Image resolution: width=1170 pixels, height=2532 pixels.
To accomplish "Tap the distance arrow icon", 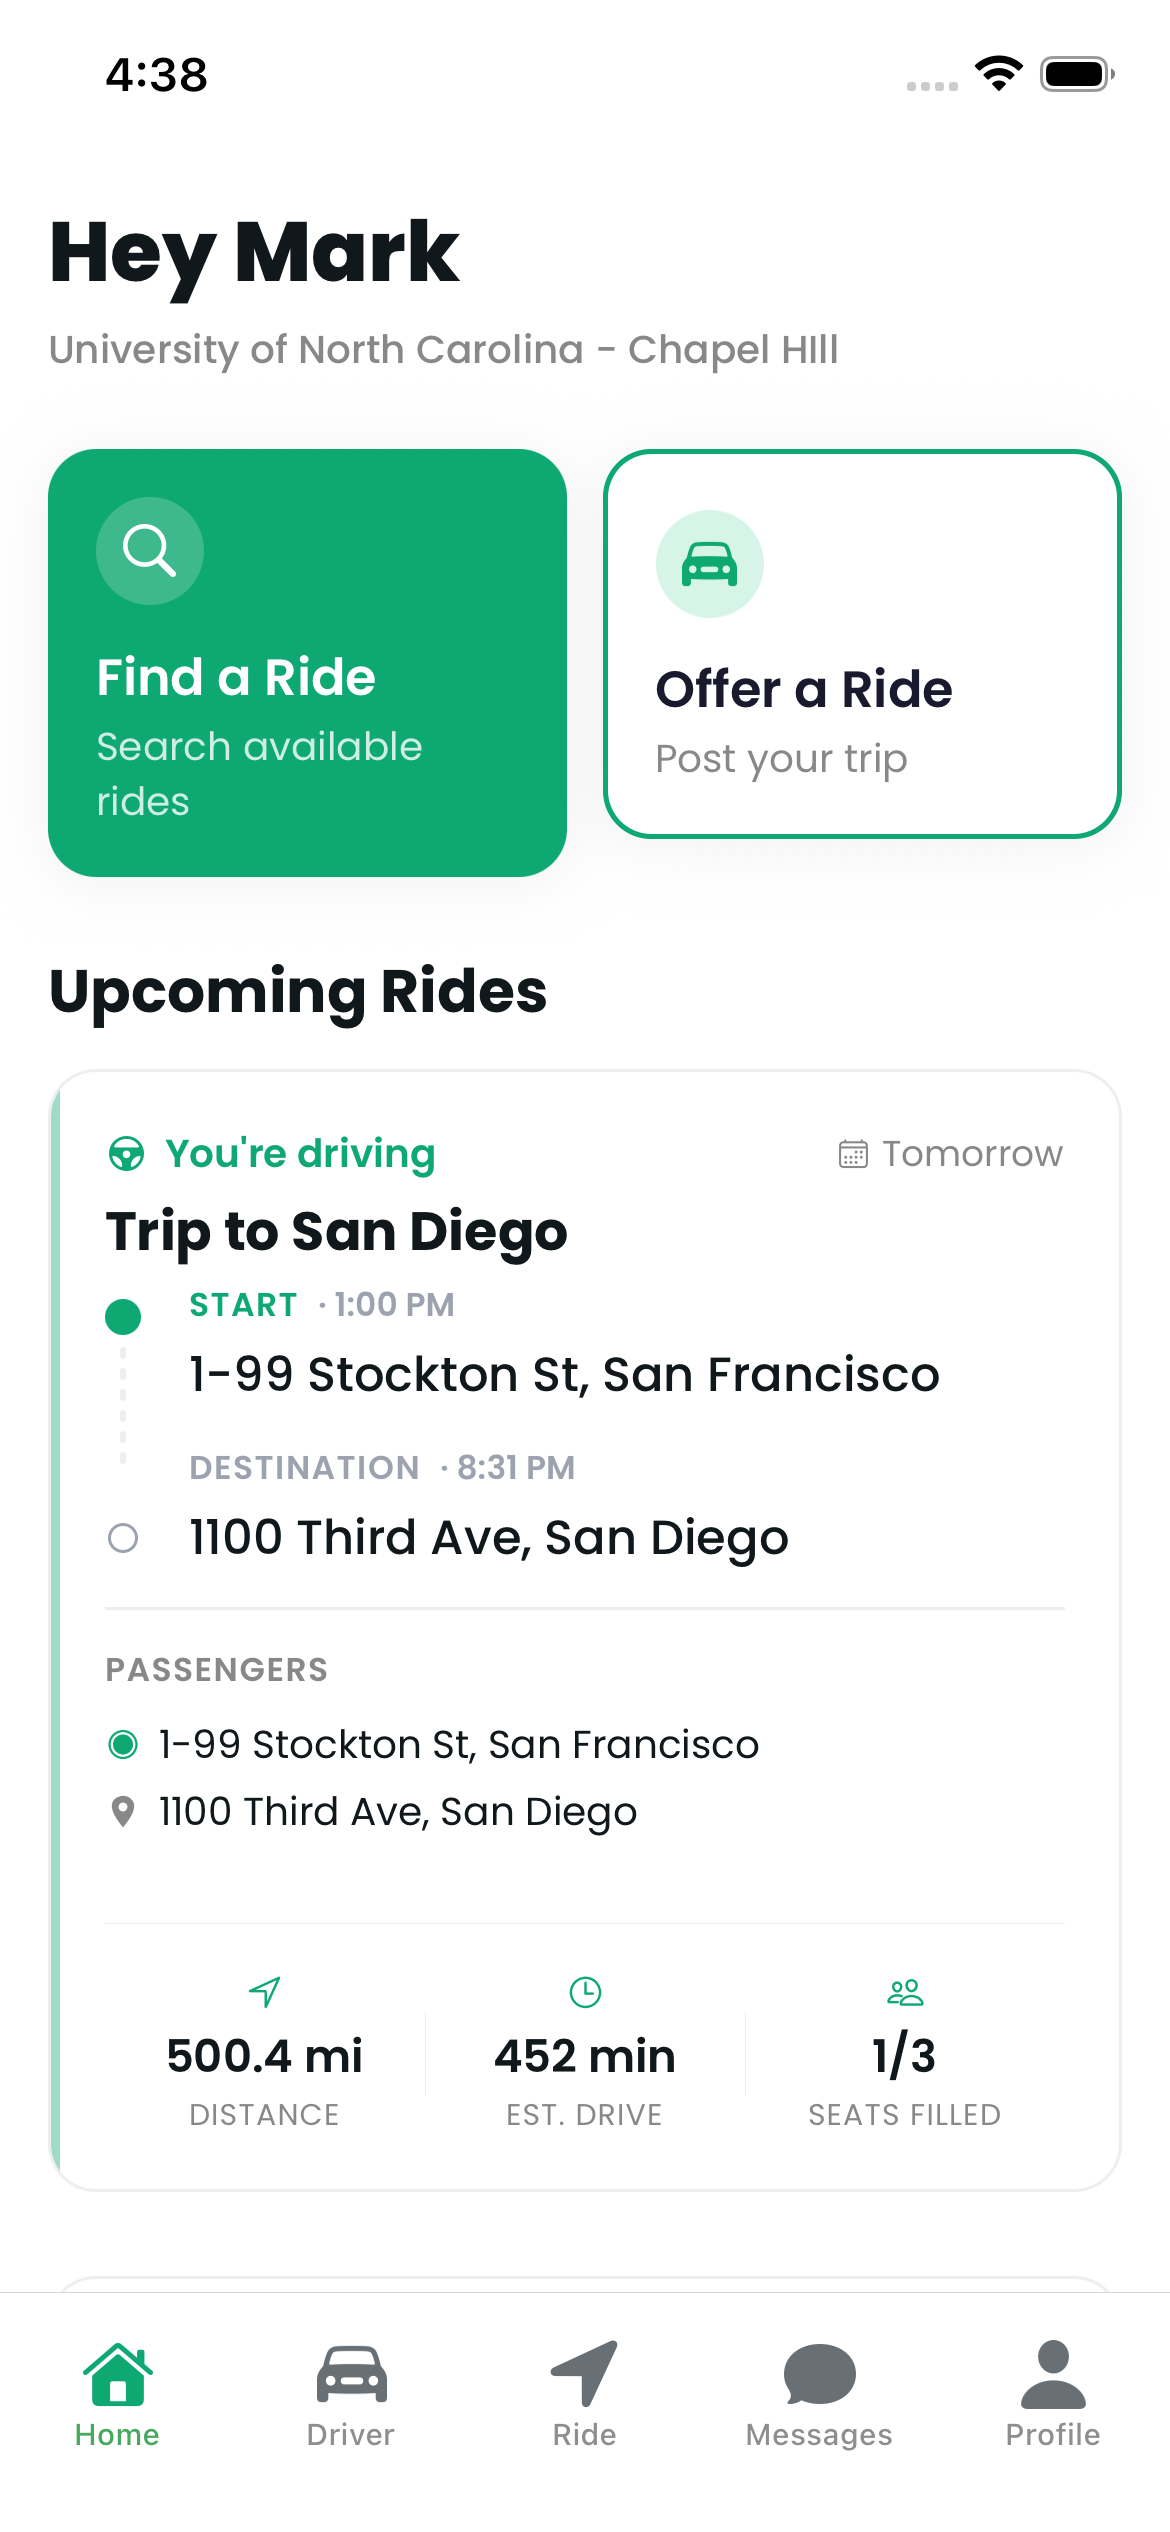I will [265, 1991].
